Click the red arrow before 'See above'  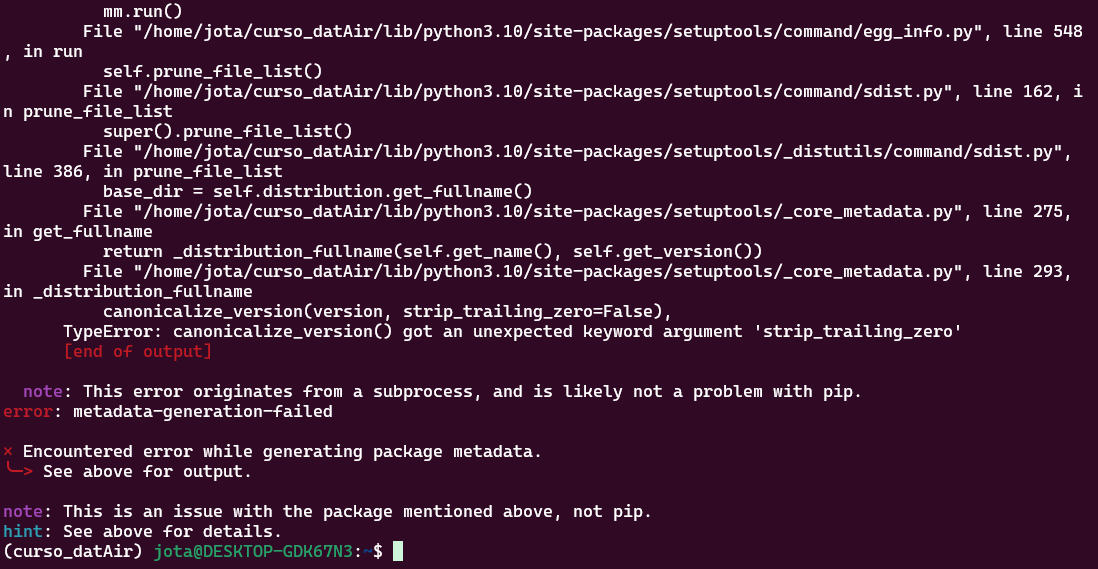[18, 470]
